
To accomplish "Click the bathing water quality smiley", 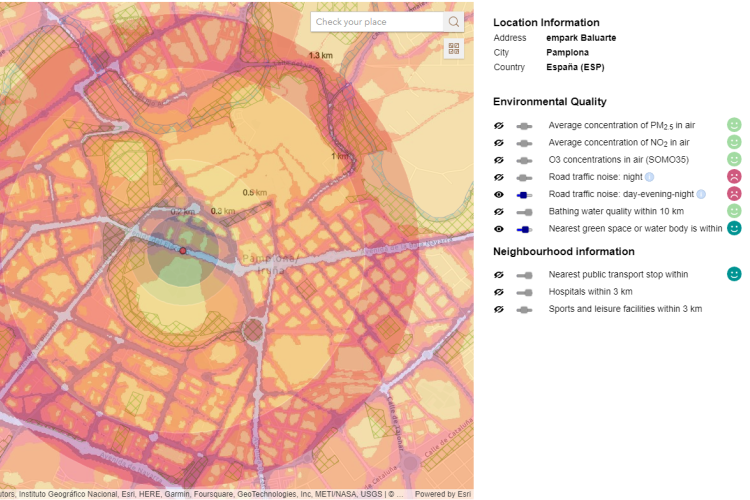I will pyautogui.click(x=734, y=211).
